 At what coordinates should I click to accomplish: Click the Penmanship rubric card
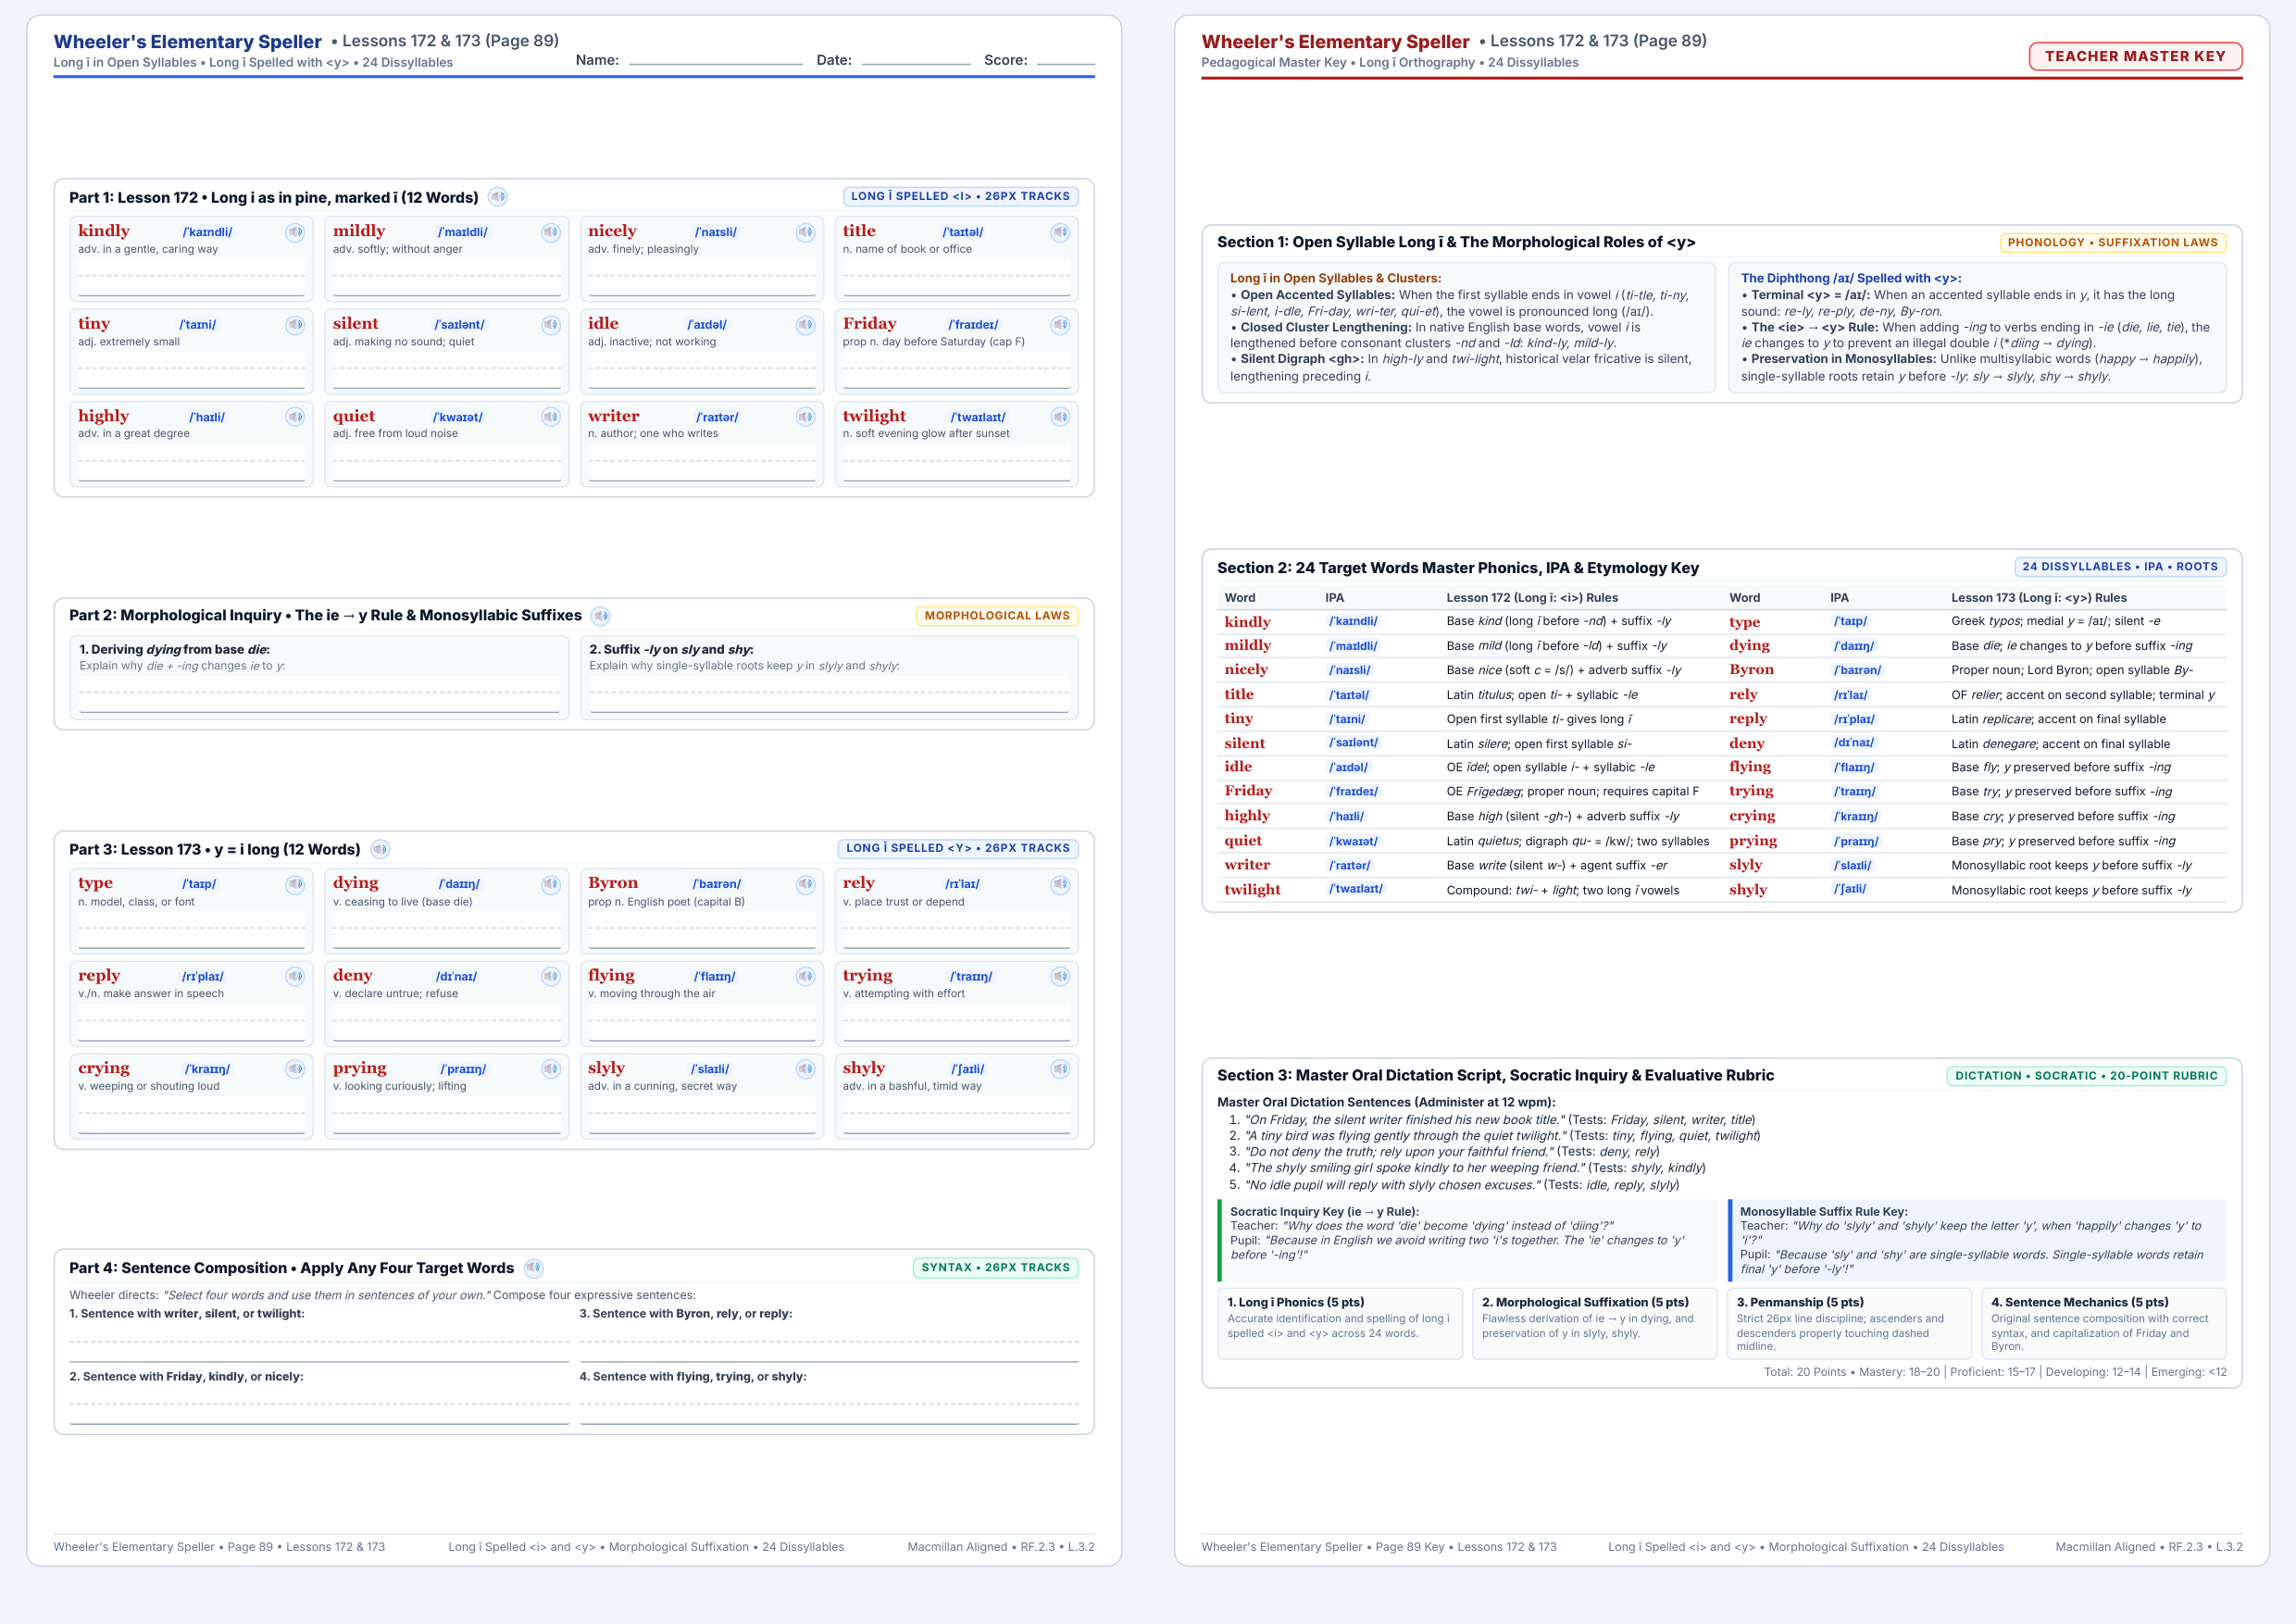[x=1849, y=1324]
